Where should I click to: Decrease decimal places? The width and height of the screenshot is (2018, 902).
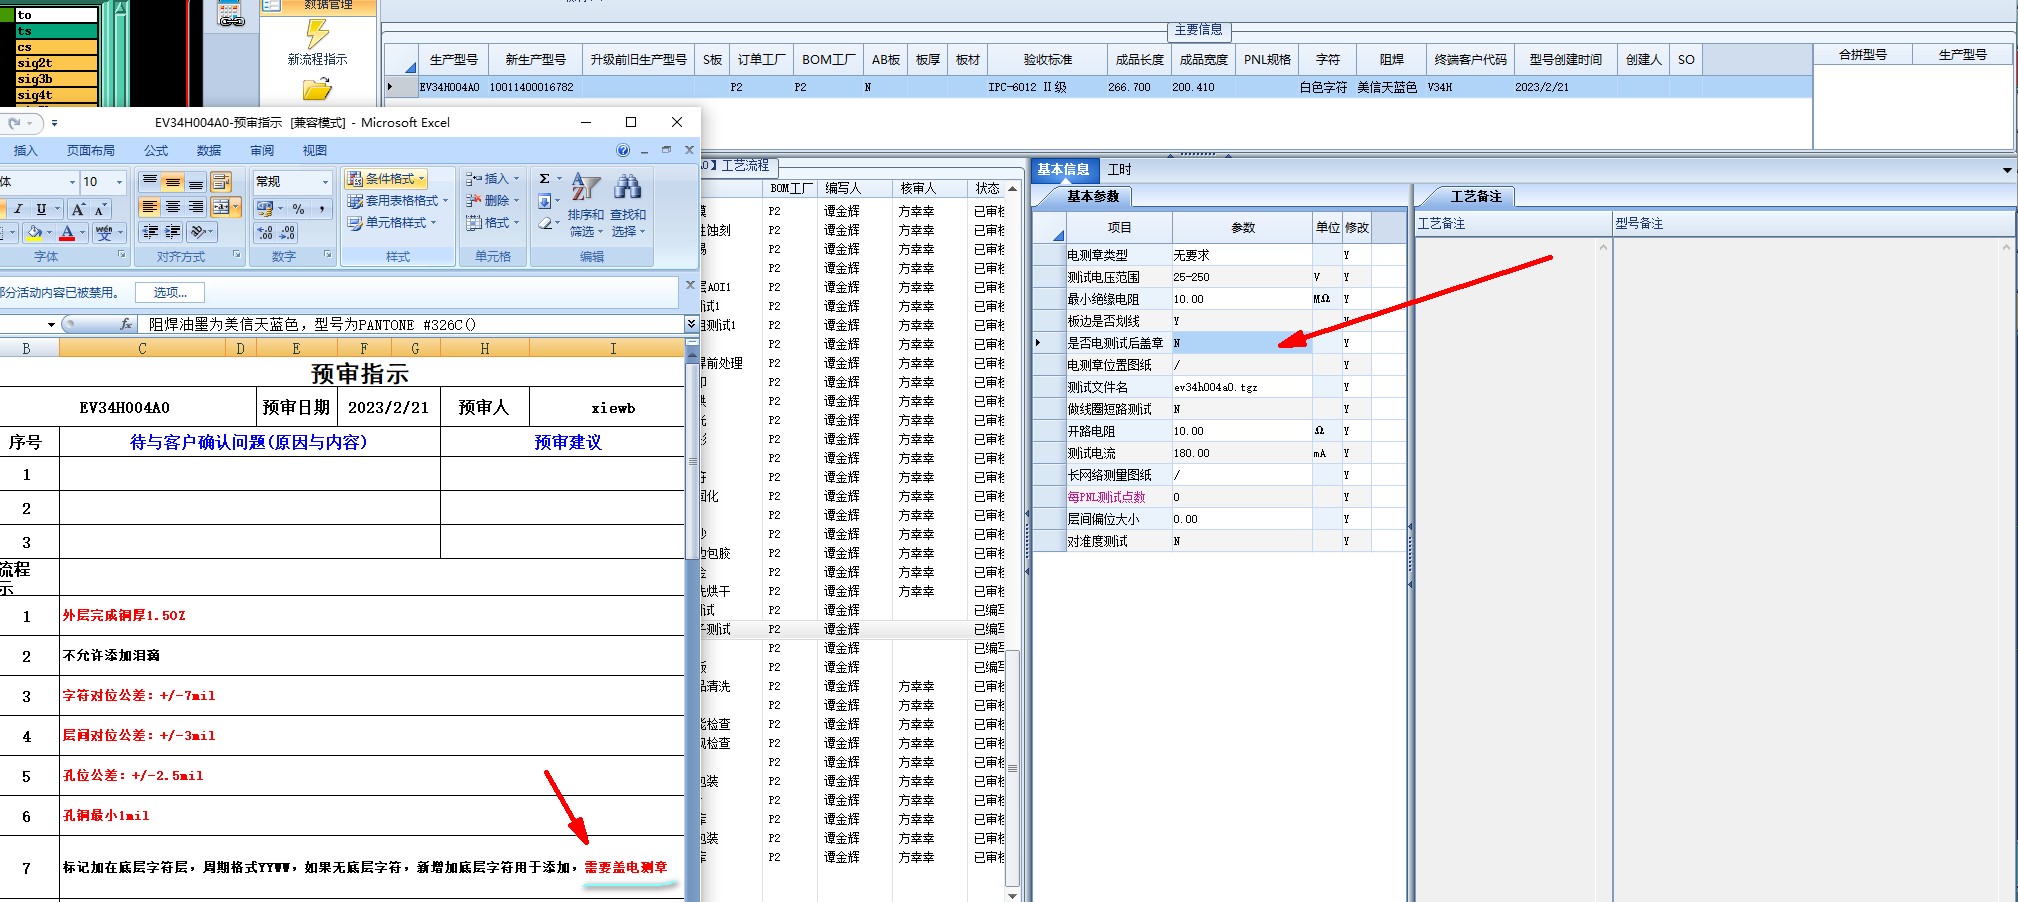click(287, 232)
